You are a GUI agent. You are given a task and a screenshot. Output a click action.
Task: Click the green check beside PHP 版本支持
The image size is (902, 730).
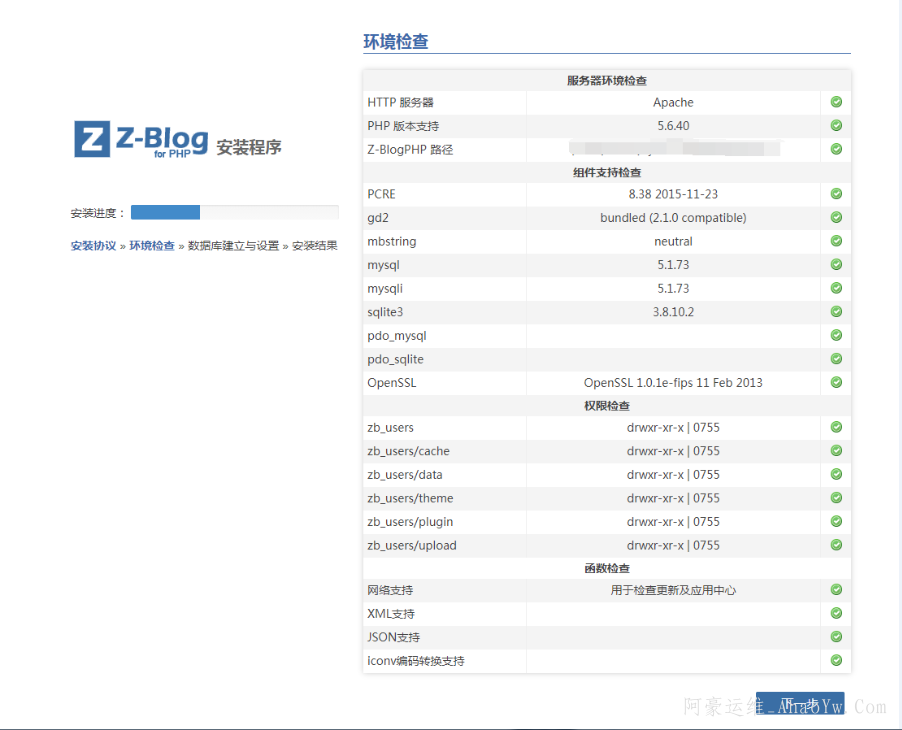coord(836,126)
